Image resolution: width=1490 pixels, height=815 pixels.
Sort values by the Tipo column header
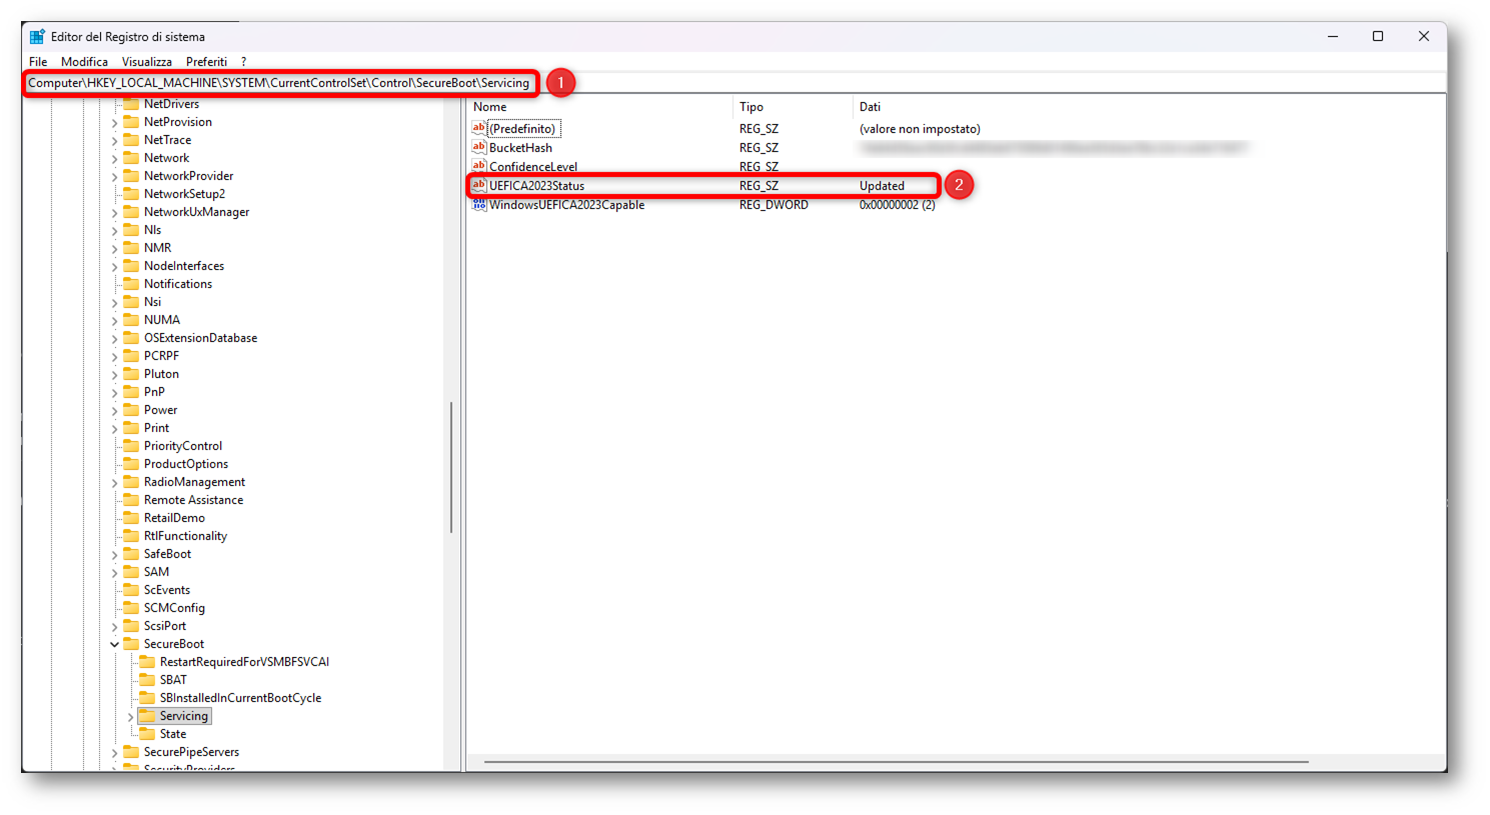(x=792, y=107)
